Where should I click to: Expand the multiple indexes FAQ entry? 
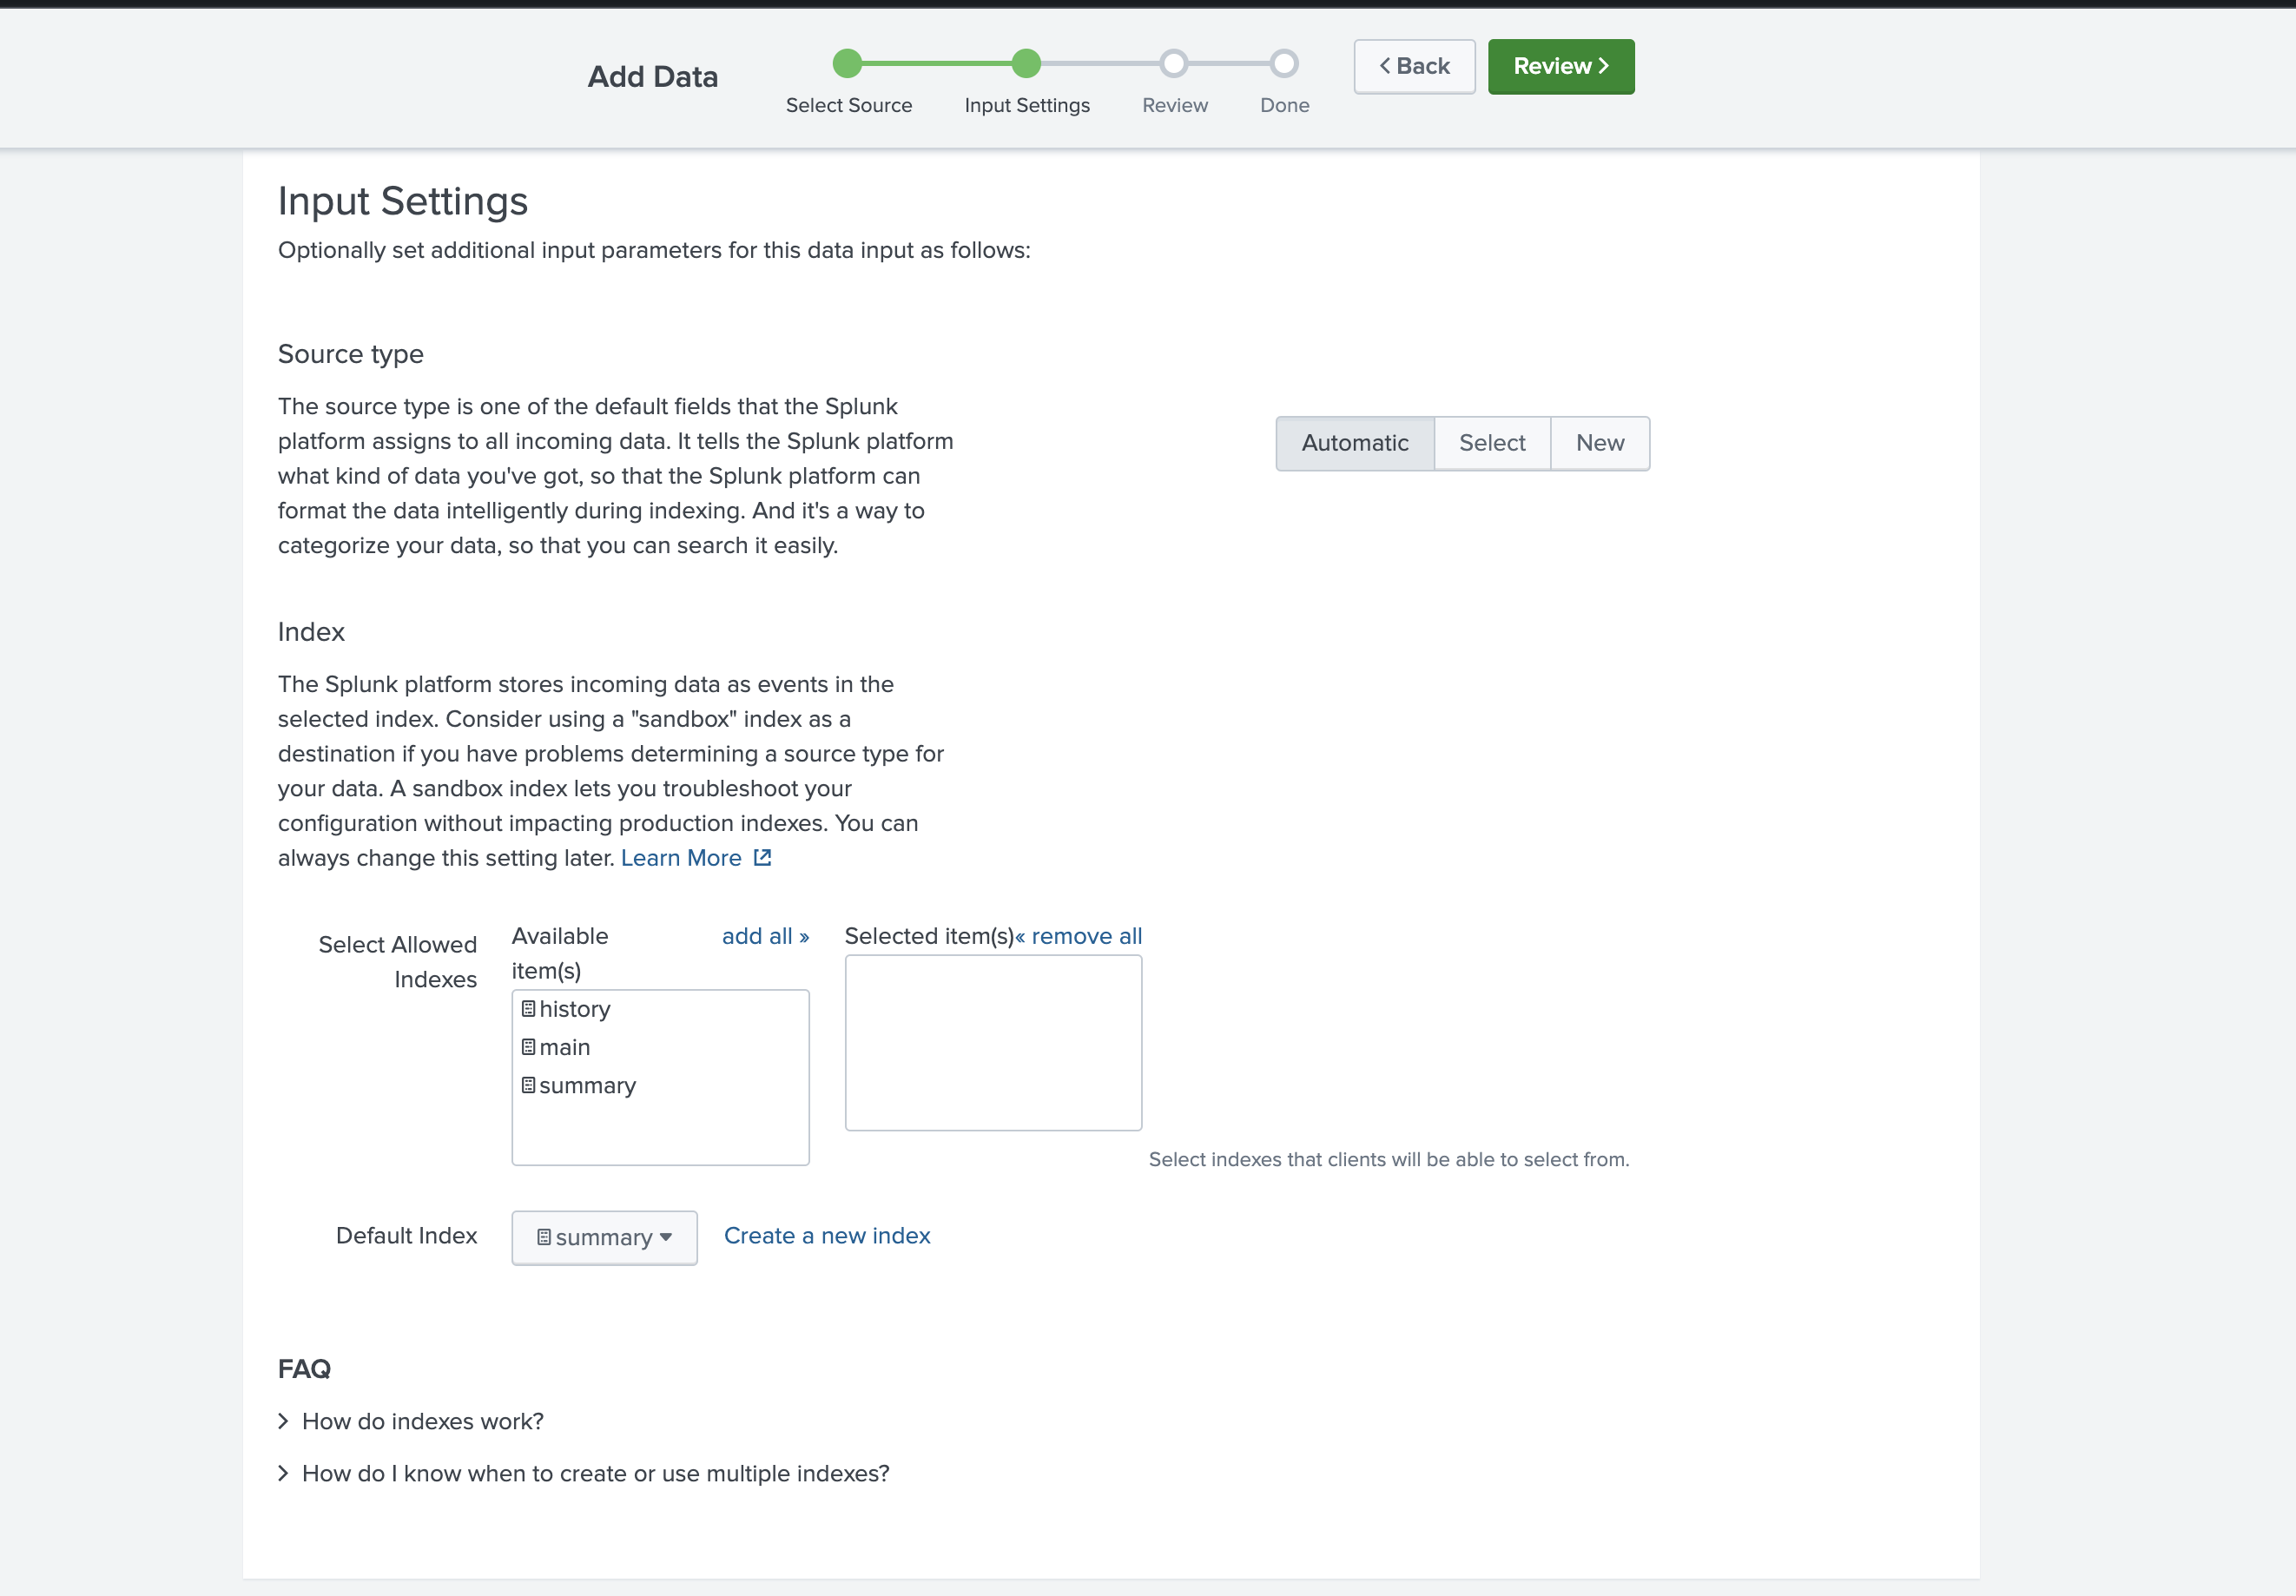tap(595, 1473)
